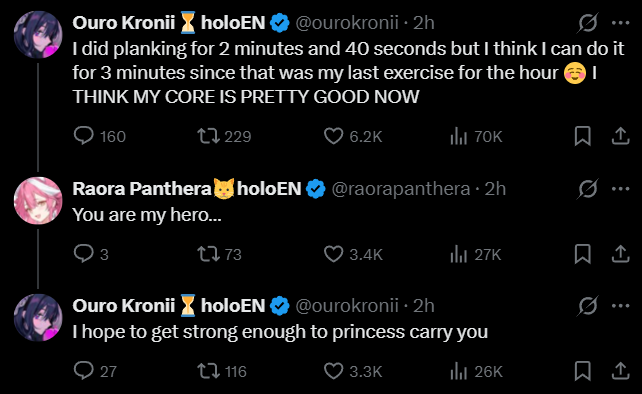Open more options on the princess carry tweet
642x394 pixels.
[x=621, y=306]
